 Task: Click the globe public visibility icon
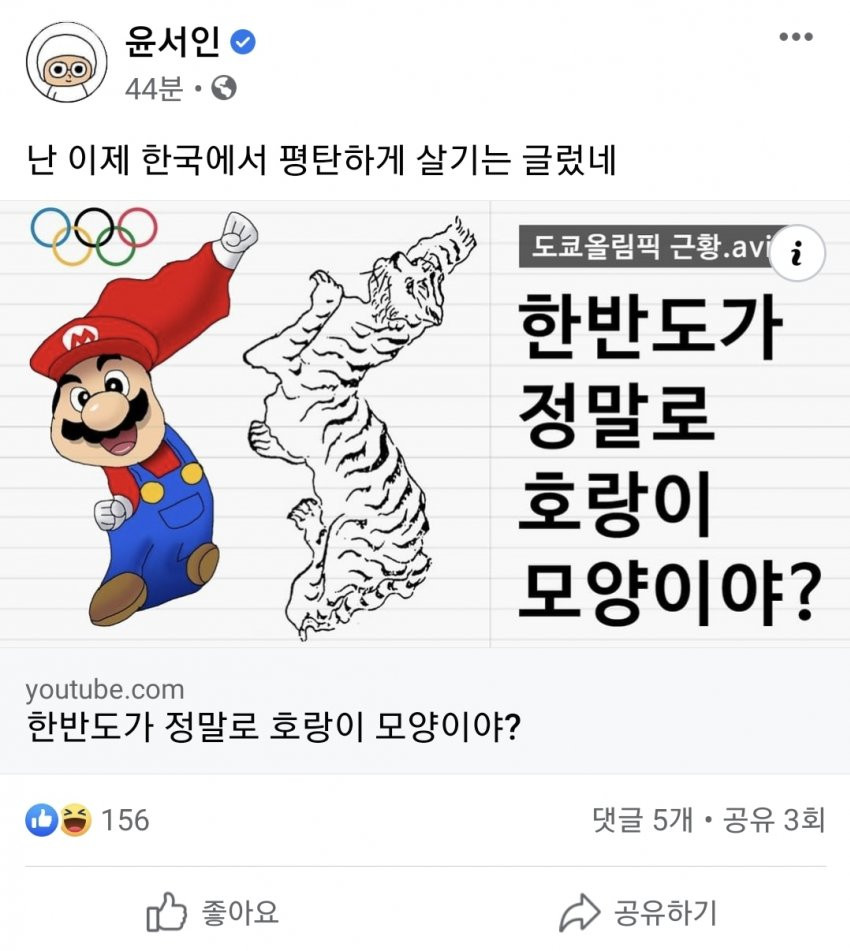tap(224, 89)
